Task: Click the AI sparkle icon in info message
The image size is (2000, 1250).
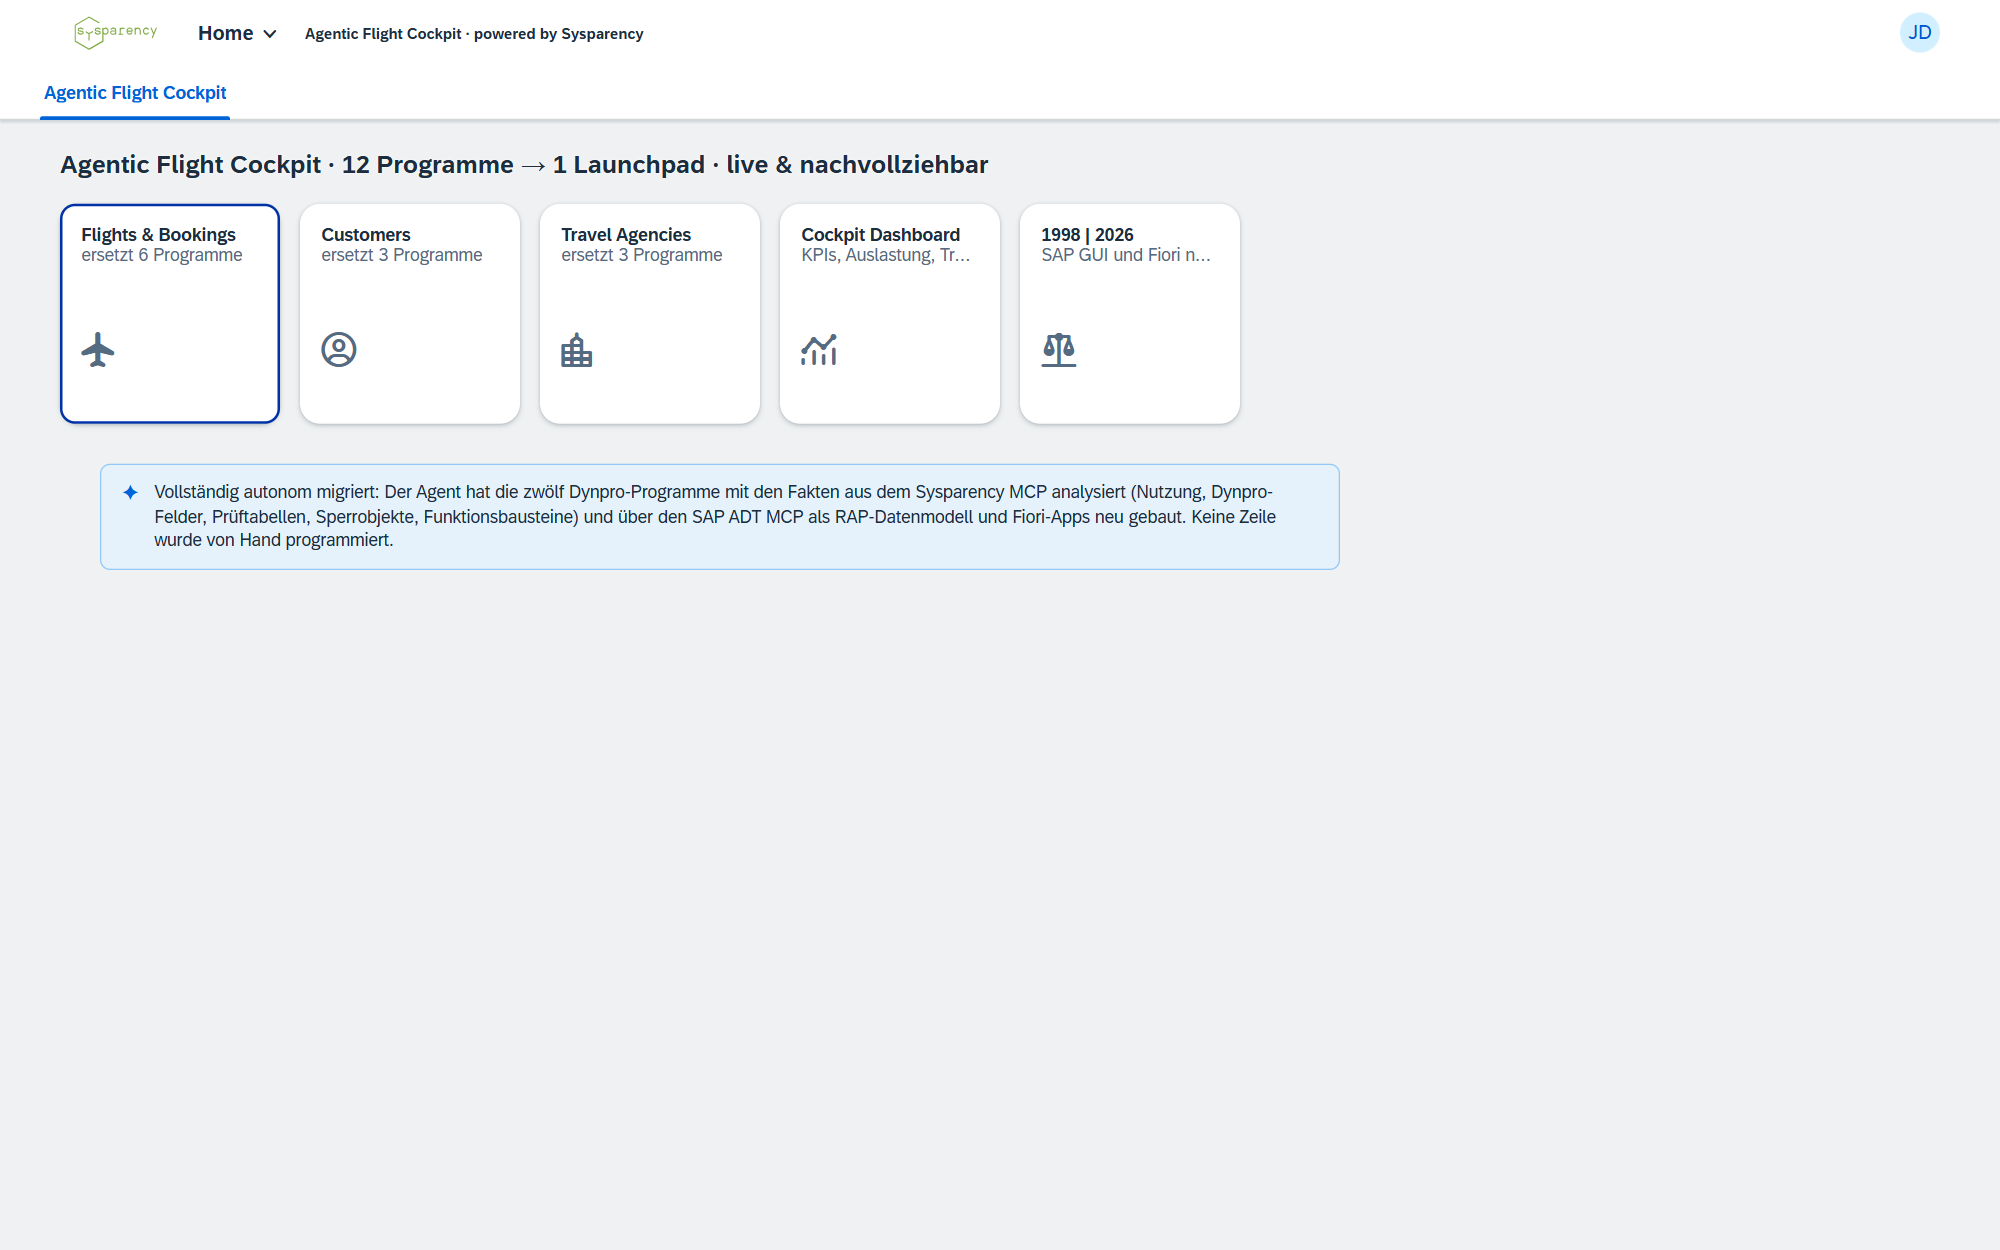Action: point(130,492)
